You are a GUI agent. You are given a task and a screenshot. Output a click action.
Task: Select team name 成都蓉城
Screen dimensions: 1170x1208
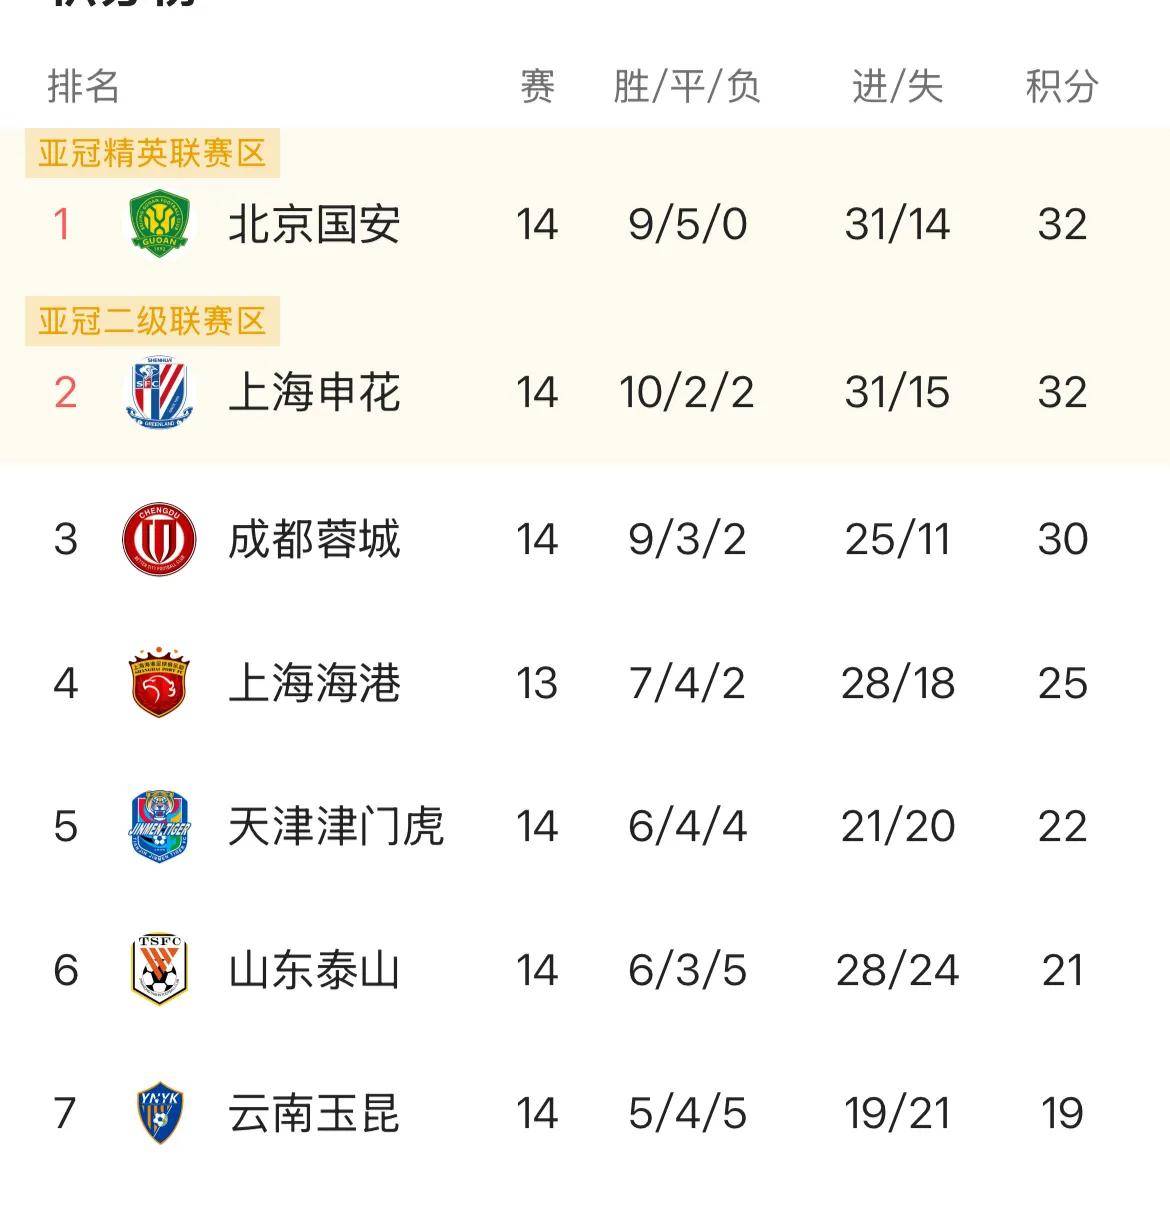(x=314, y=539)
